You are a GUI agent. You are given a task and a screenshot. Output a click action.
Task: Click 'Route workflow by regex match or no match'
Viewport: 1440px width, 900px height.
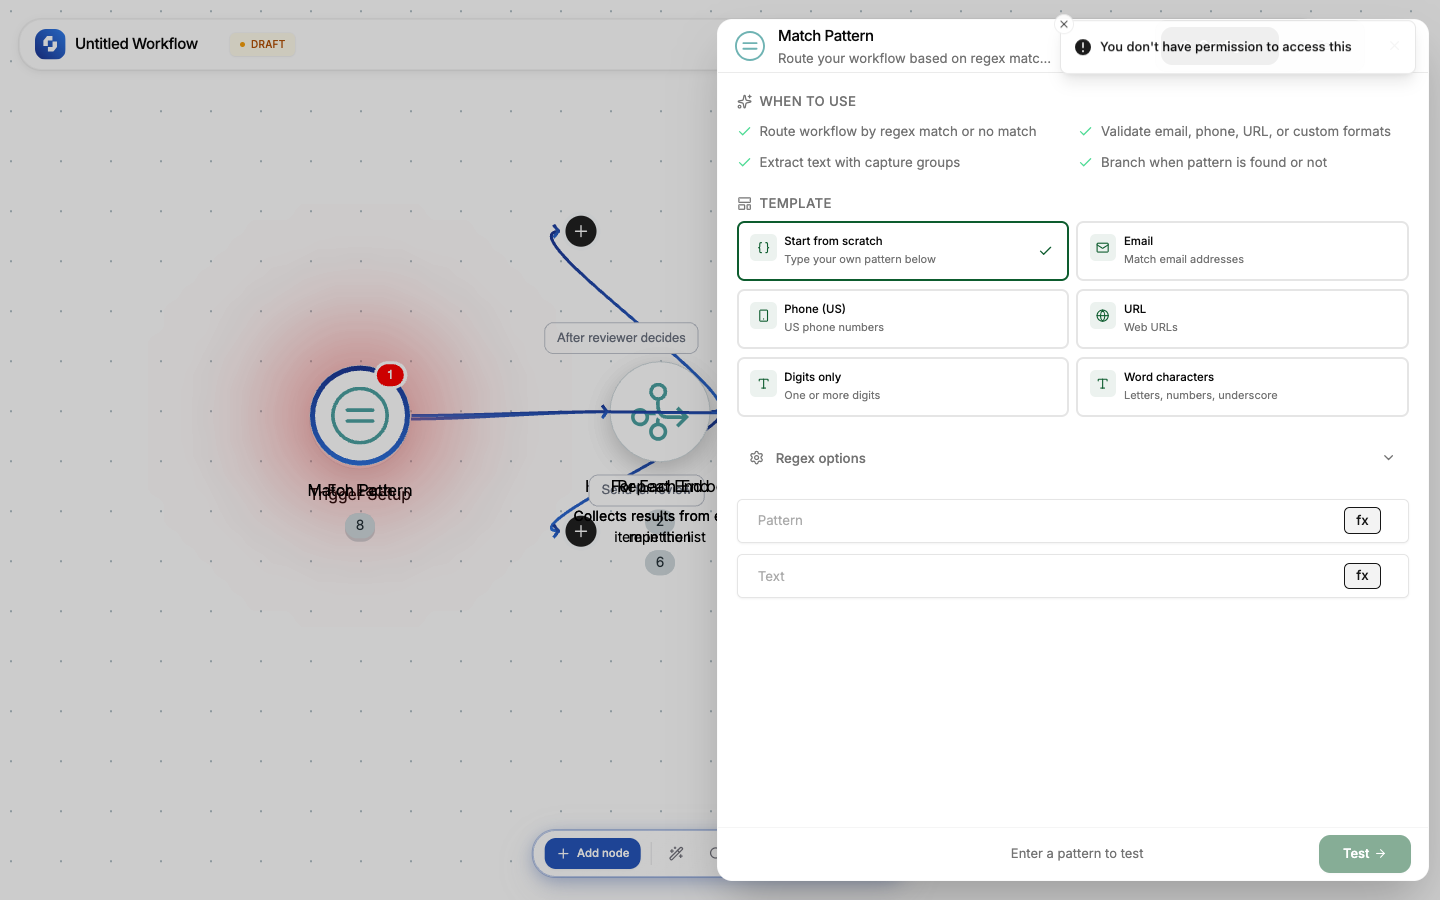click(x=897, y=132)
